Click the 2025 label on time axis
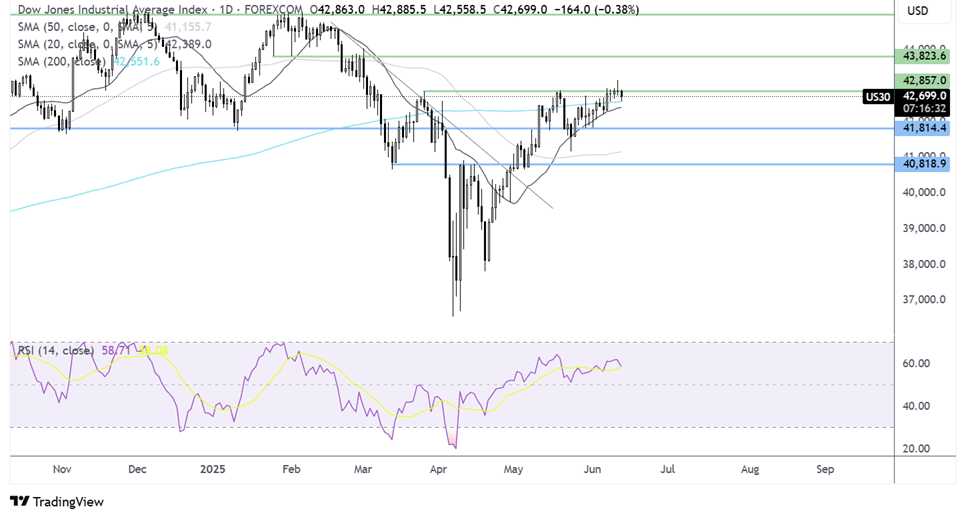Image resolution: width=966 pixels, height=519 pixels. pyautogui.click(x=213, y=470)
